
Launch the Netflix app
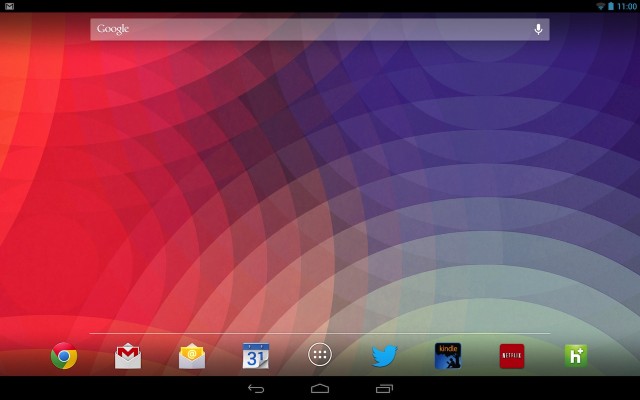[512, 356]
